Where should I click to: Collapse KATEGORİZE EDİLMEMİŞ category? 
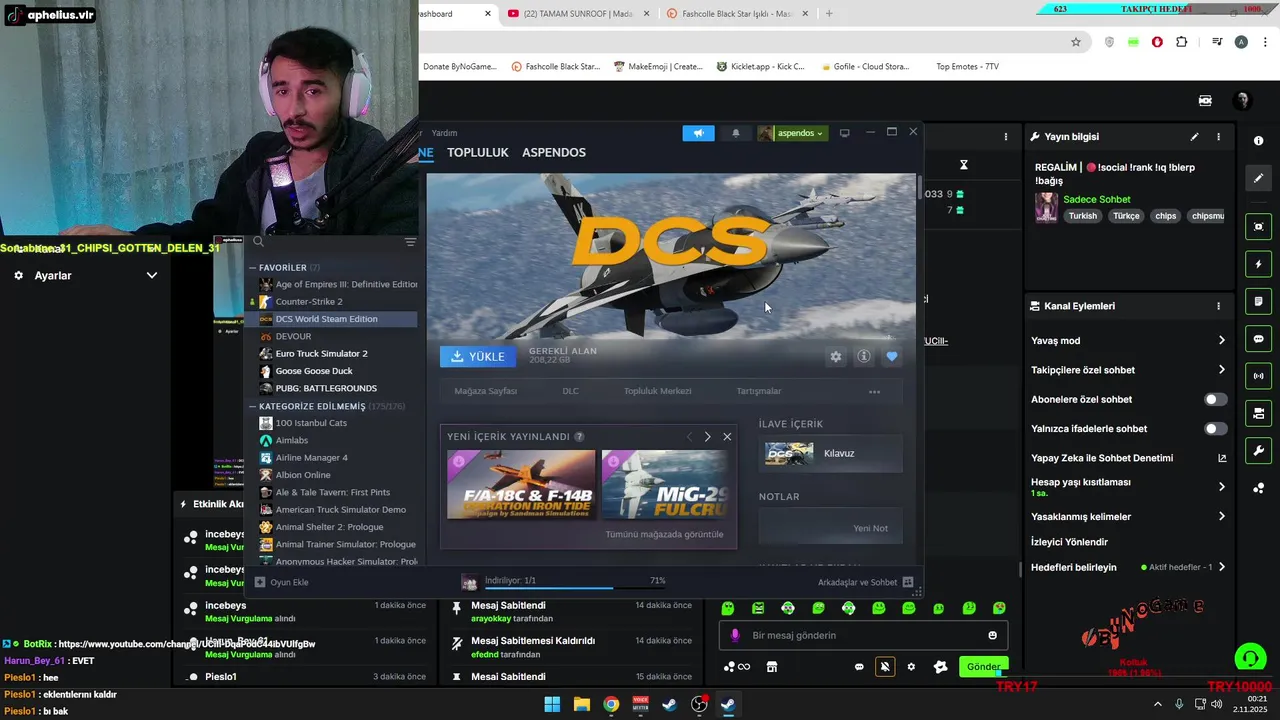pyautogui.click(x=252, y=407)
